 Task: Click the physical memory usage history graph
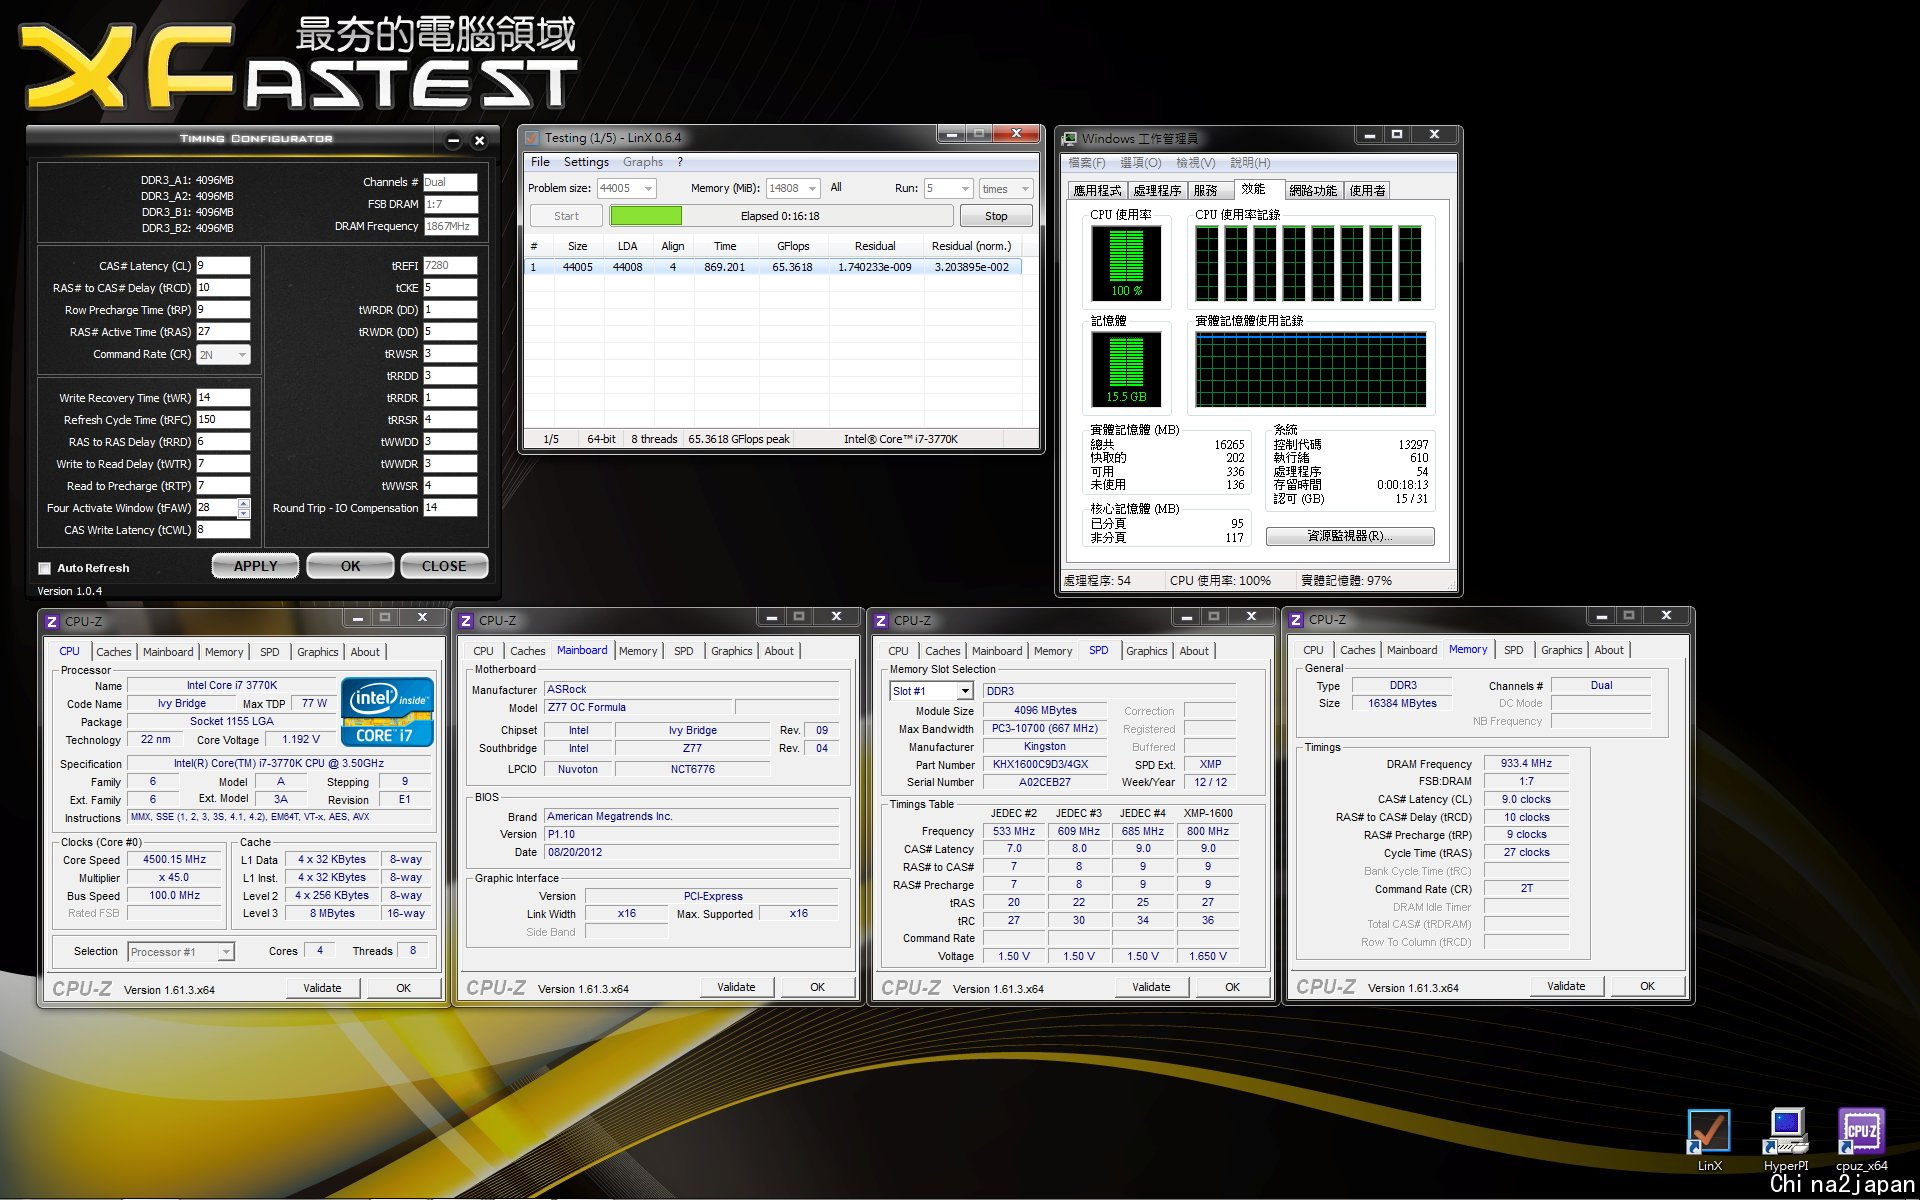coord(1311,369)
